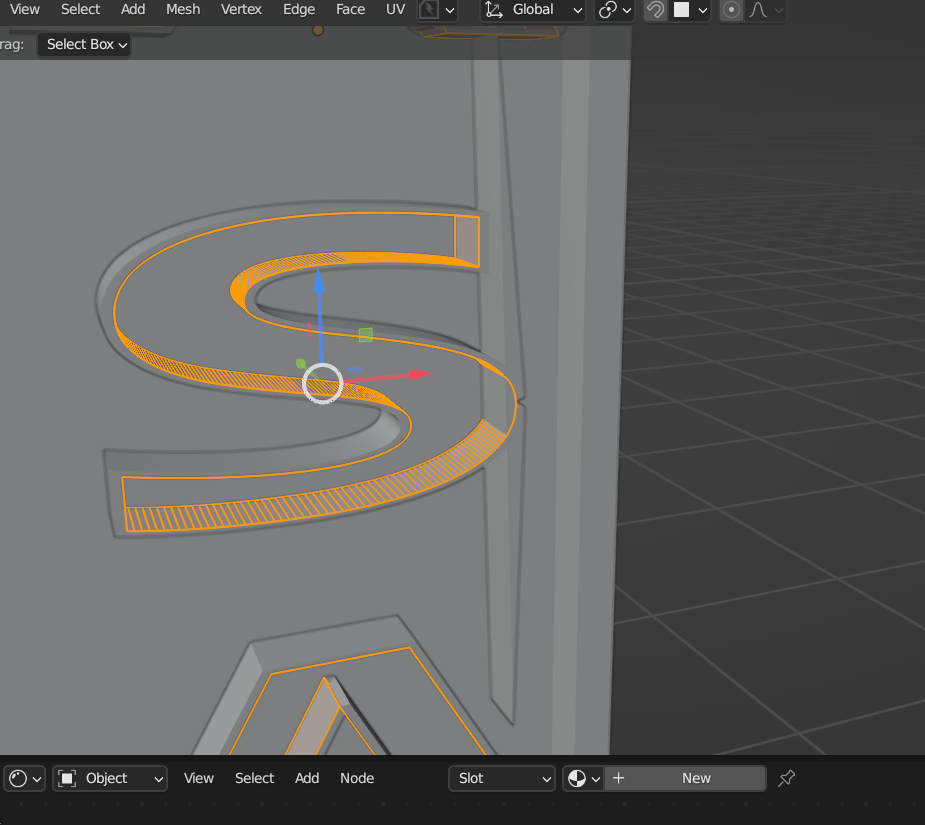Click the blue Z-axis gizmo arrow
This screenshot has height=825, width=925.
click(x=319, y=280)
